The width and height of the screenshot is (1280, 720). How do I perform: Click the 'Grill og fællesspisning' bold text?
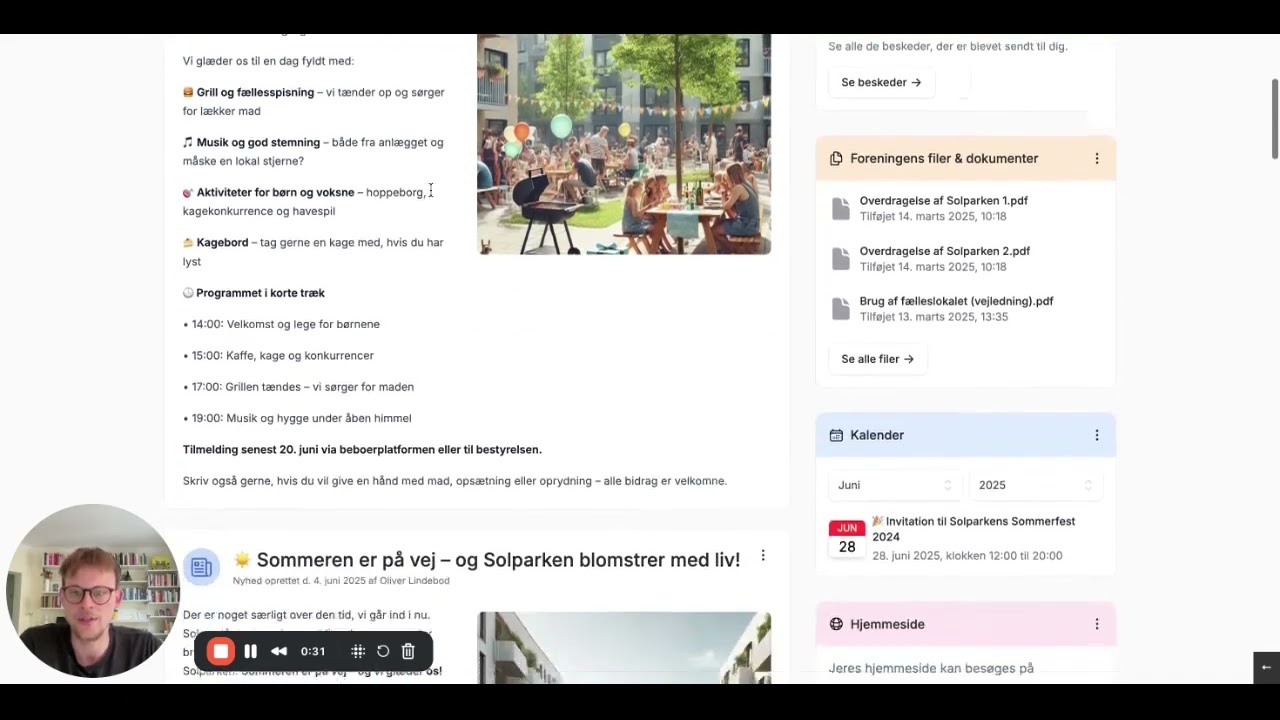click(x=255, y=92)
